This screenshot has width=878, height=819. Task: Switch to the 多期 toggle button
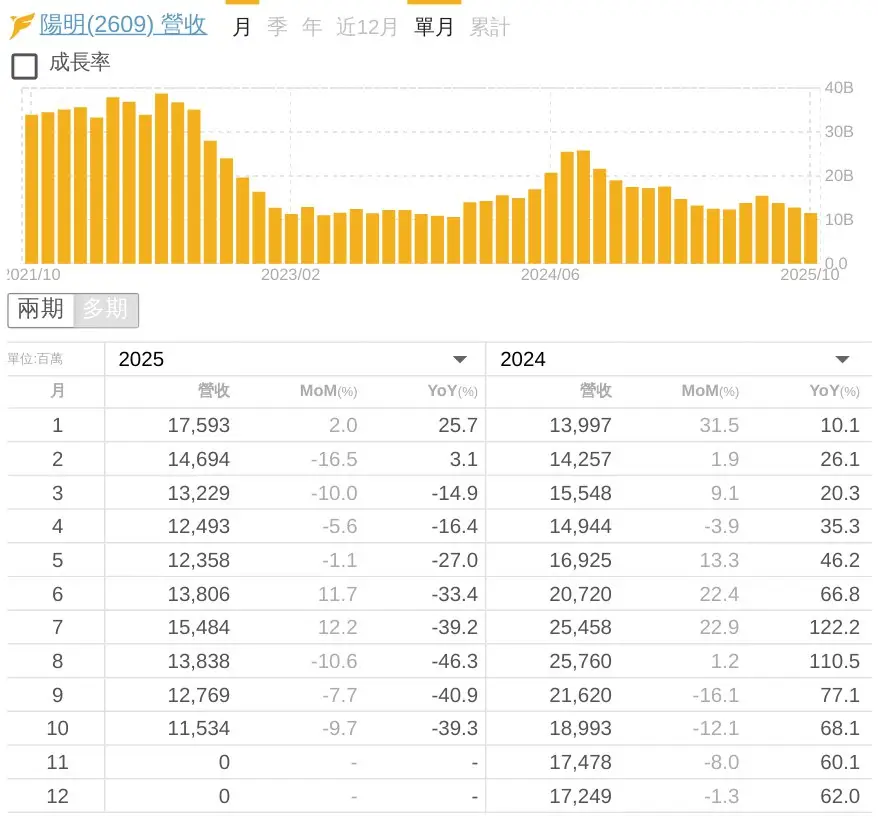point(105,310)
